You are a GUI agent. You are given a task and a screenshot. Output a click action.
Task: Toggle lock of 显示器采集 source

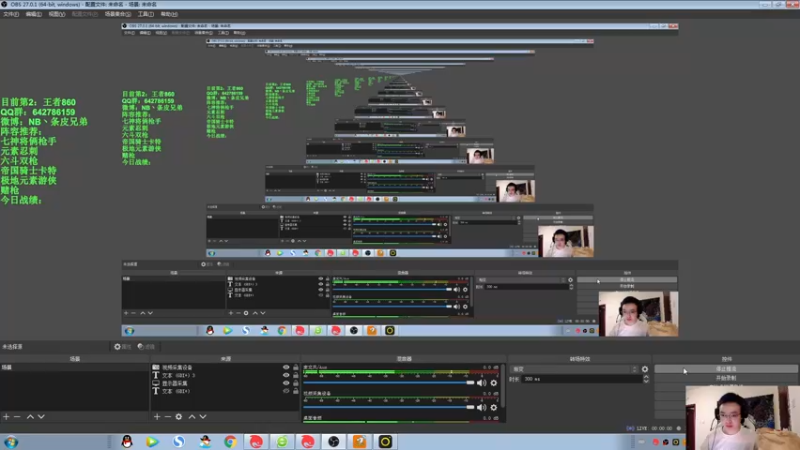tap(295, 383)
